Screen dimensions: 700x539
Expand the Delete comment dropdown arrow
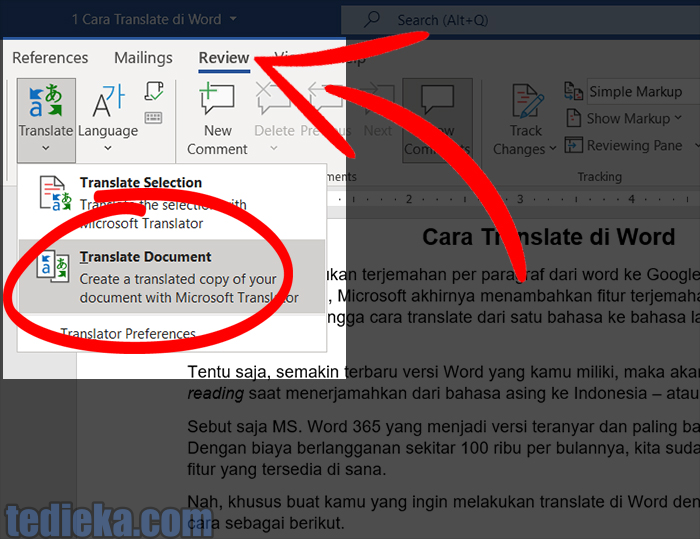tap(274, 148)
